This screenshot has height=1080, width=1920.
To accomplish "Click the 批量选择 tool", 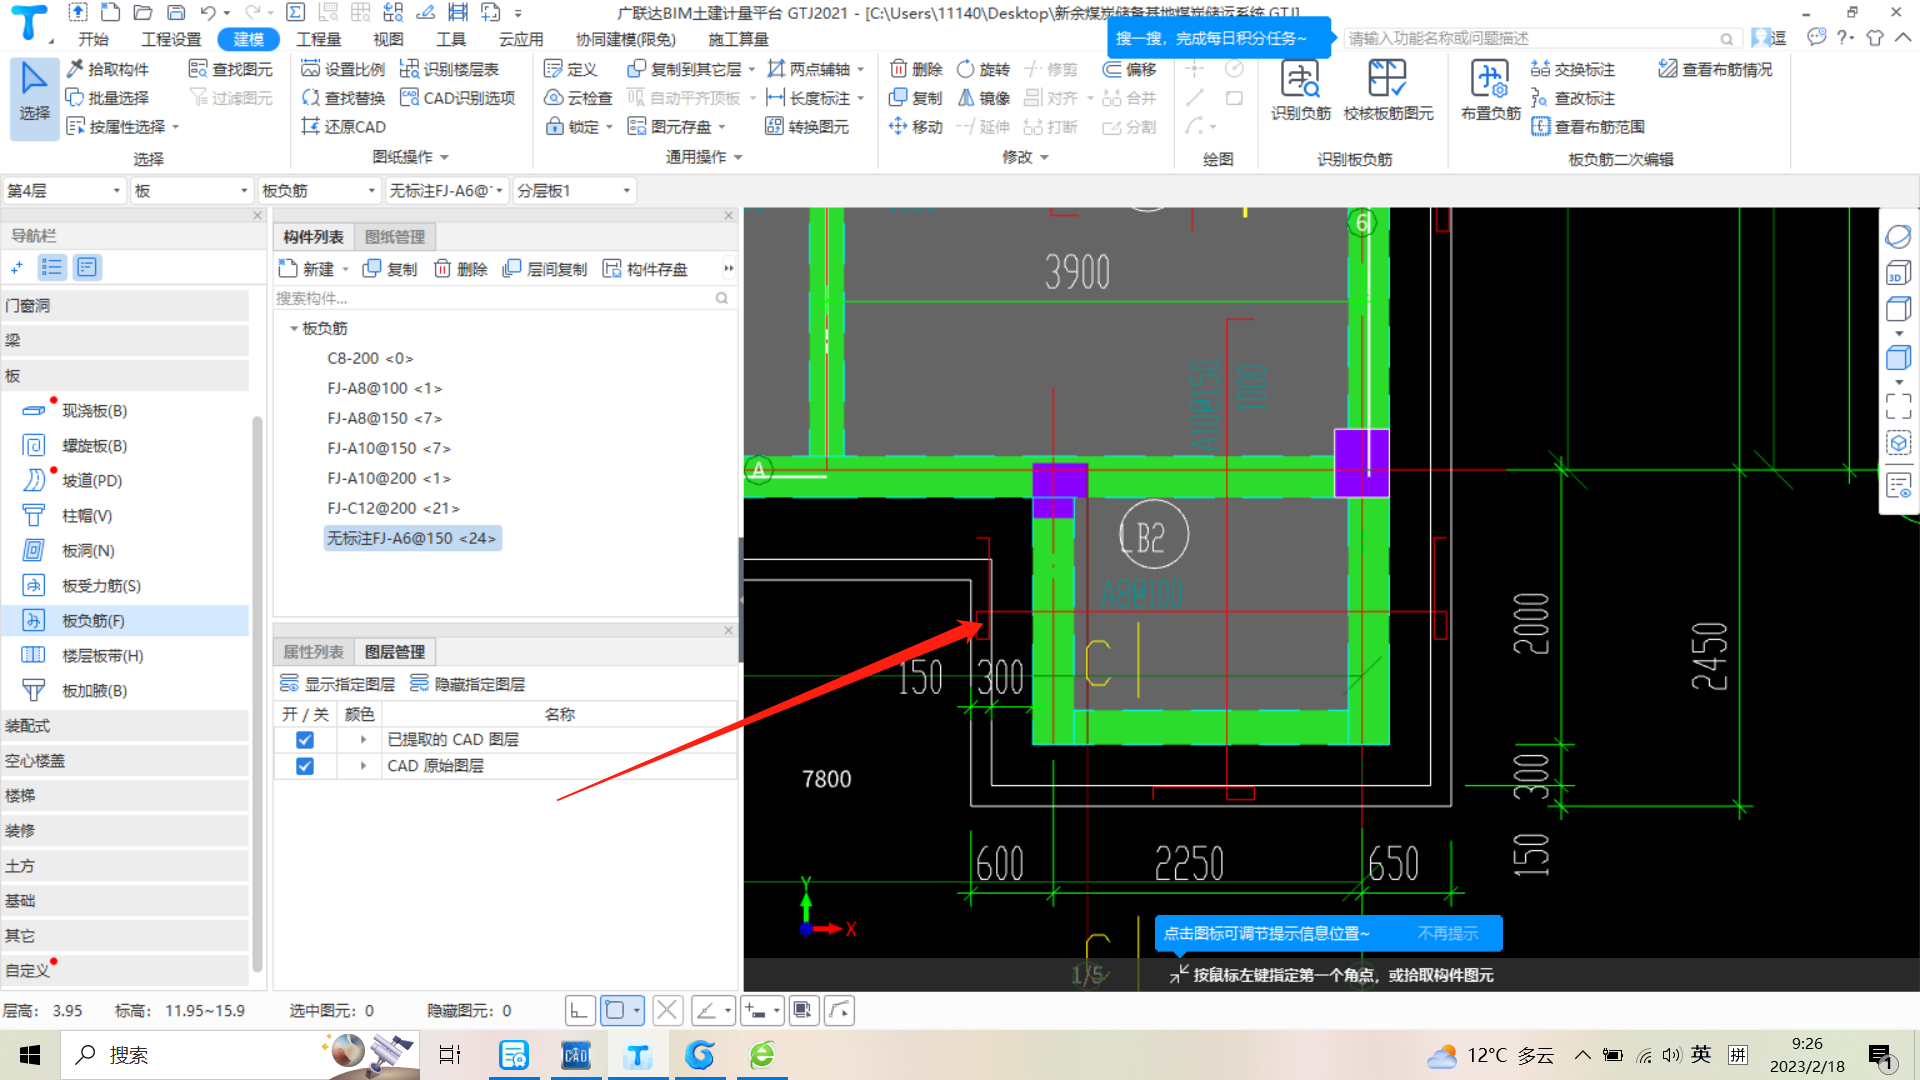I will tap(108, 98).
